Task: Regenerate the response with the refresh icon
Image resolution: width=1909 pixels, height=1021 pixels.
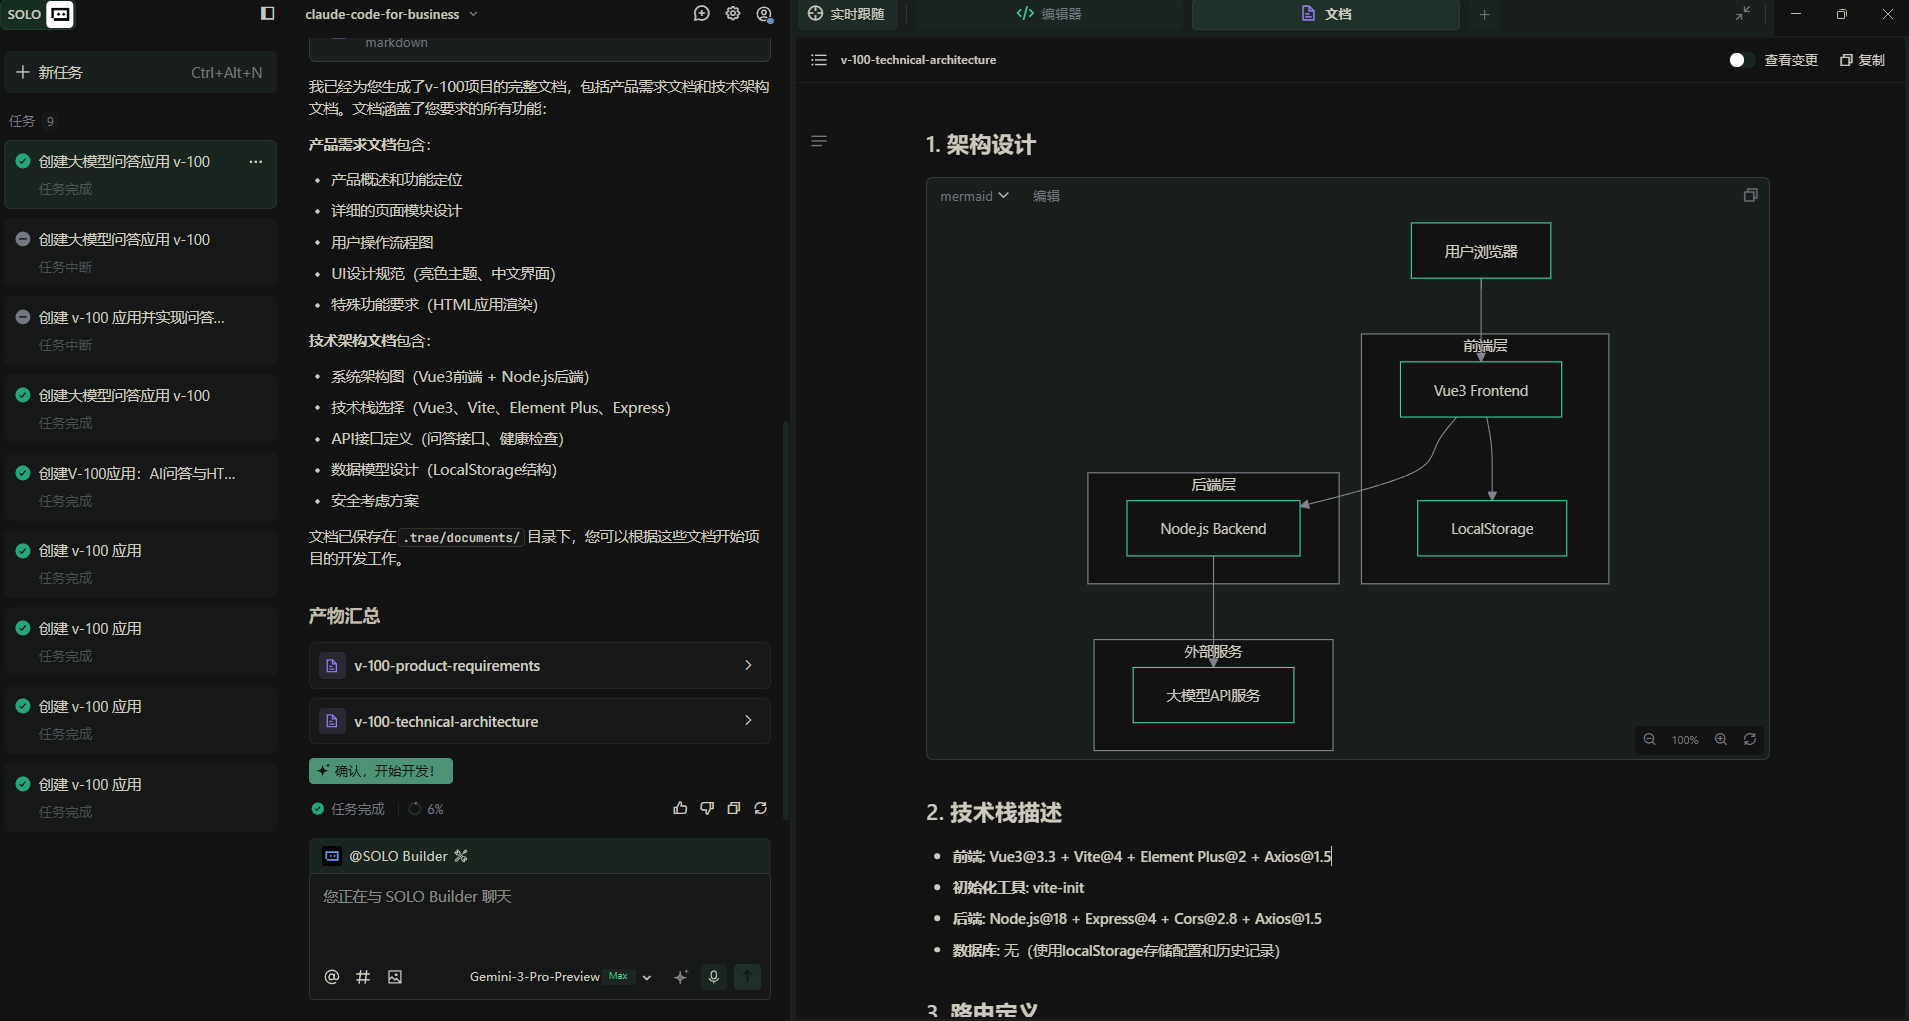Action: click(x=761, y=808)
